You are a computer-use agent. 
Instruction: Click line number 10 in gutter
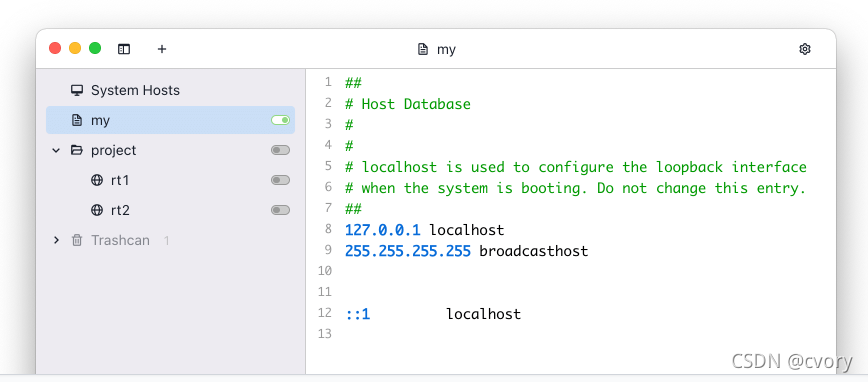click(x=325, y=271)
